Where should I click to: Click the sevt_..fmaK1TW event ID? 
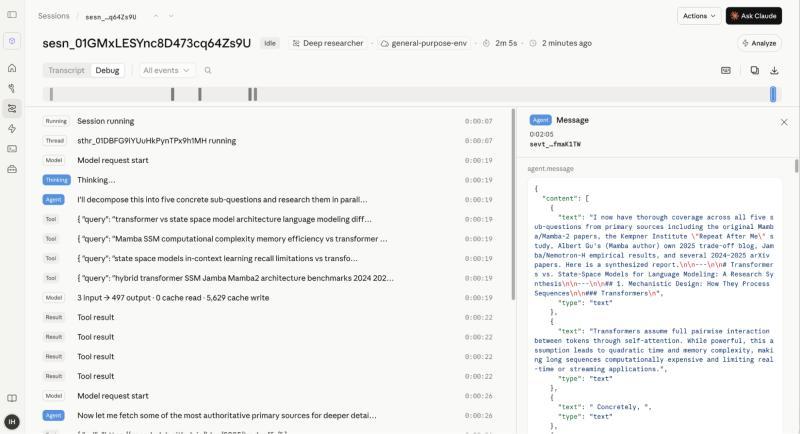coord(555,144)
